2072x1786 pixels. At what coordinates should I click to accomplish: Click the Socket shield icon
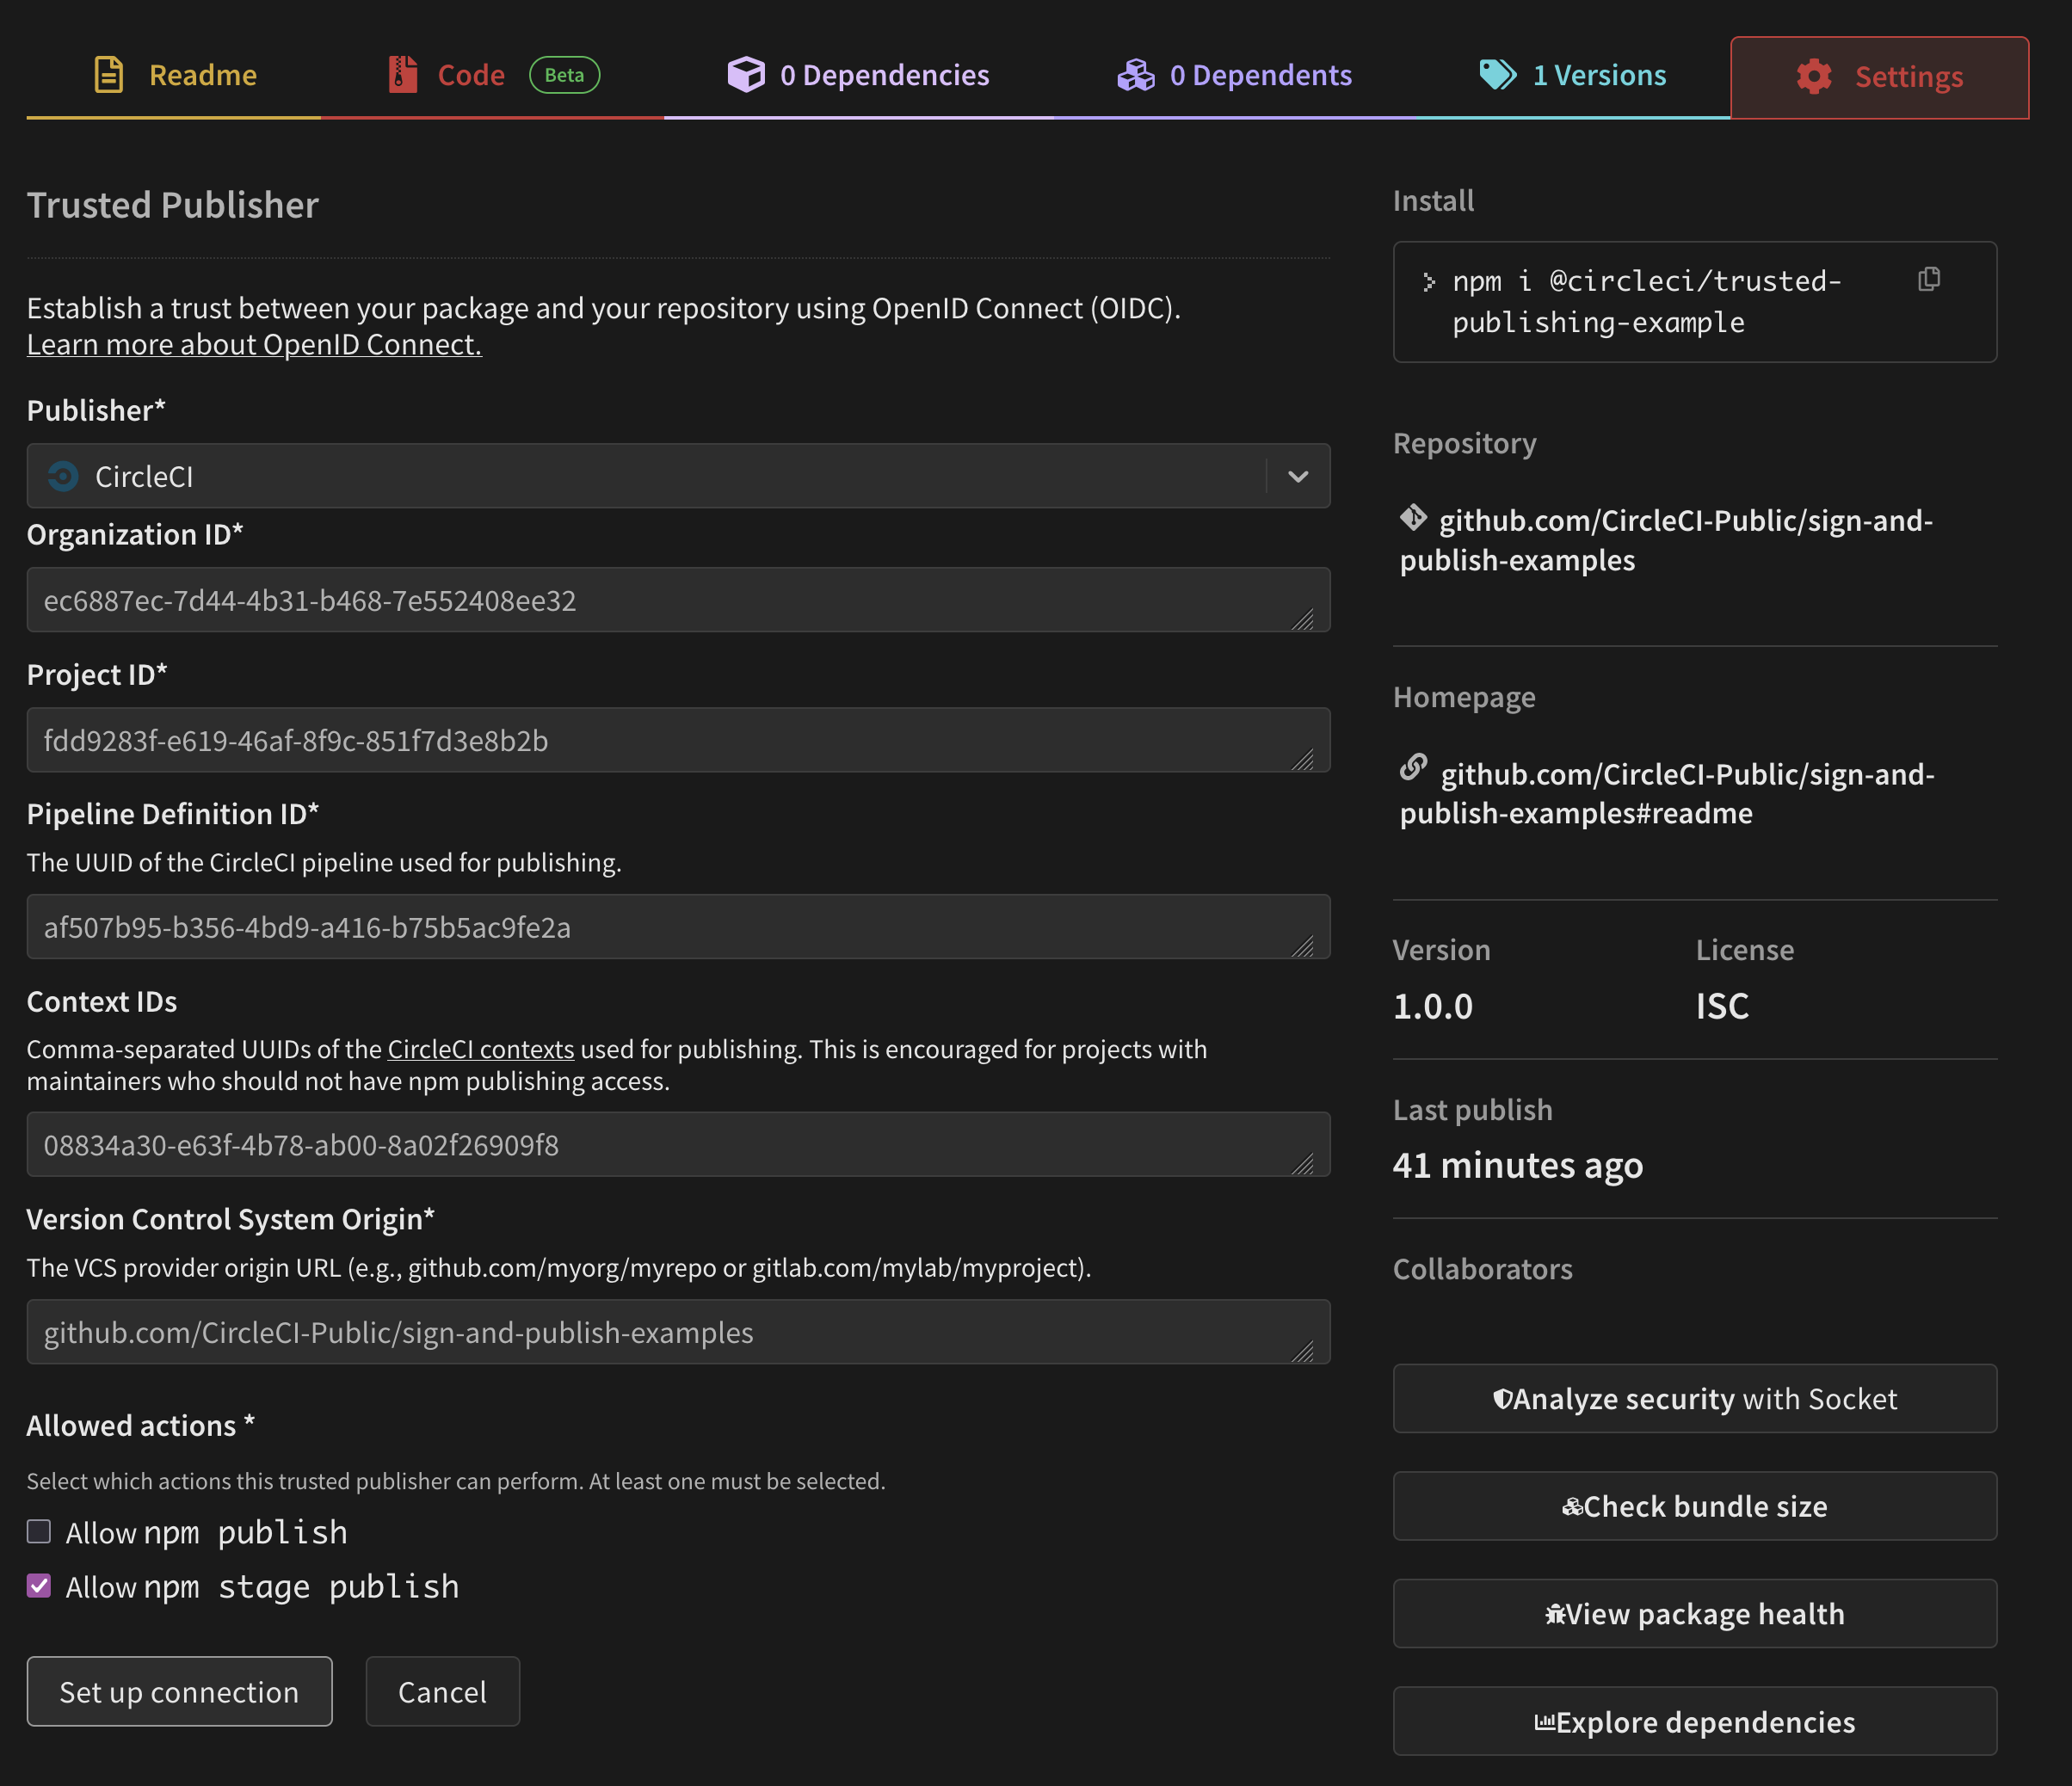(1502, 1399)
